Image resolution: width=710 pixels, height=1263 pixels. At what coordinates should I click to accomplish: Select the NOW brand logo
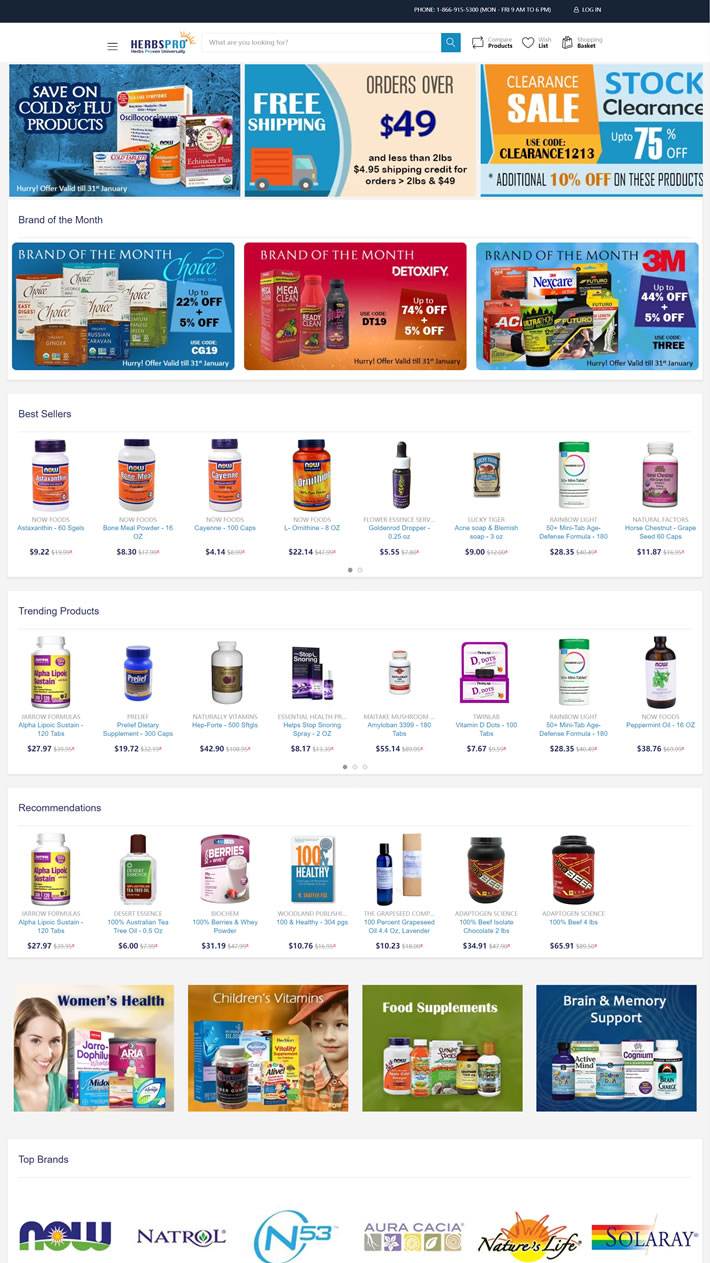point(65,1236)
